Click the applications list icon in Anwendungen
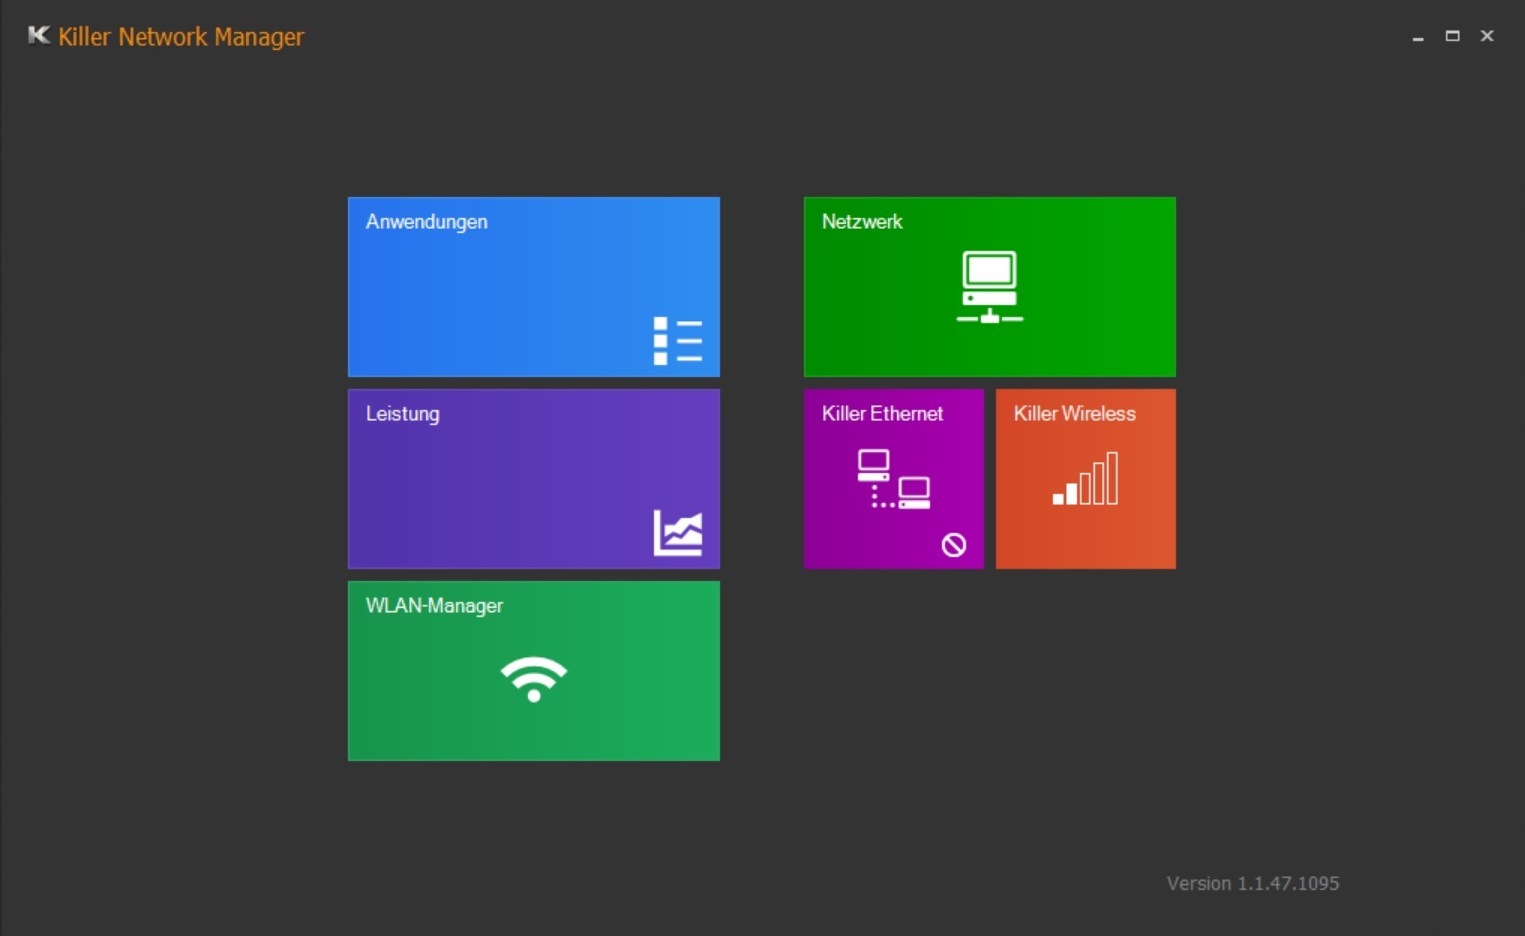The height and width of the screenshot is (936, 1525). point(678,341)
